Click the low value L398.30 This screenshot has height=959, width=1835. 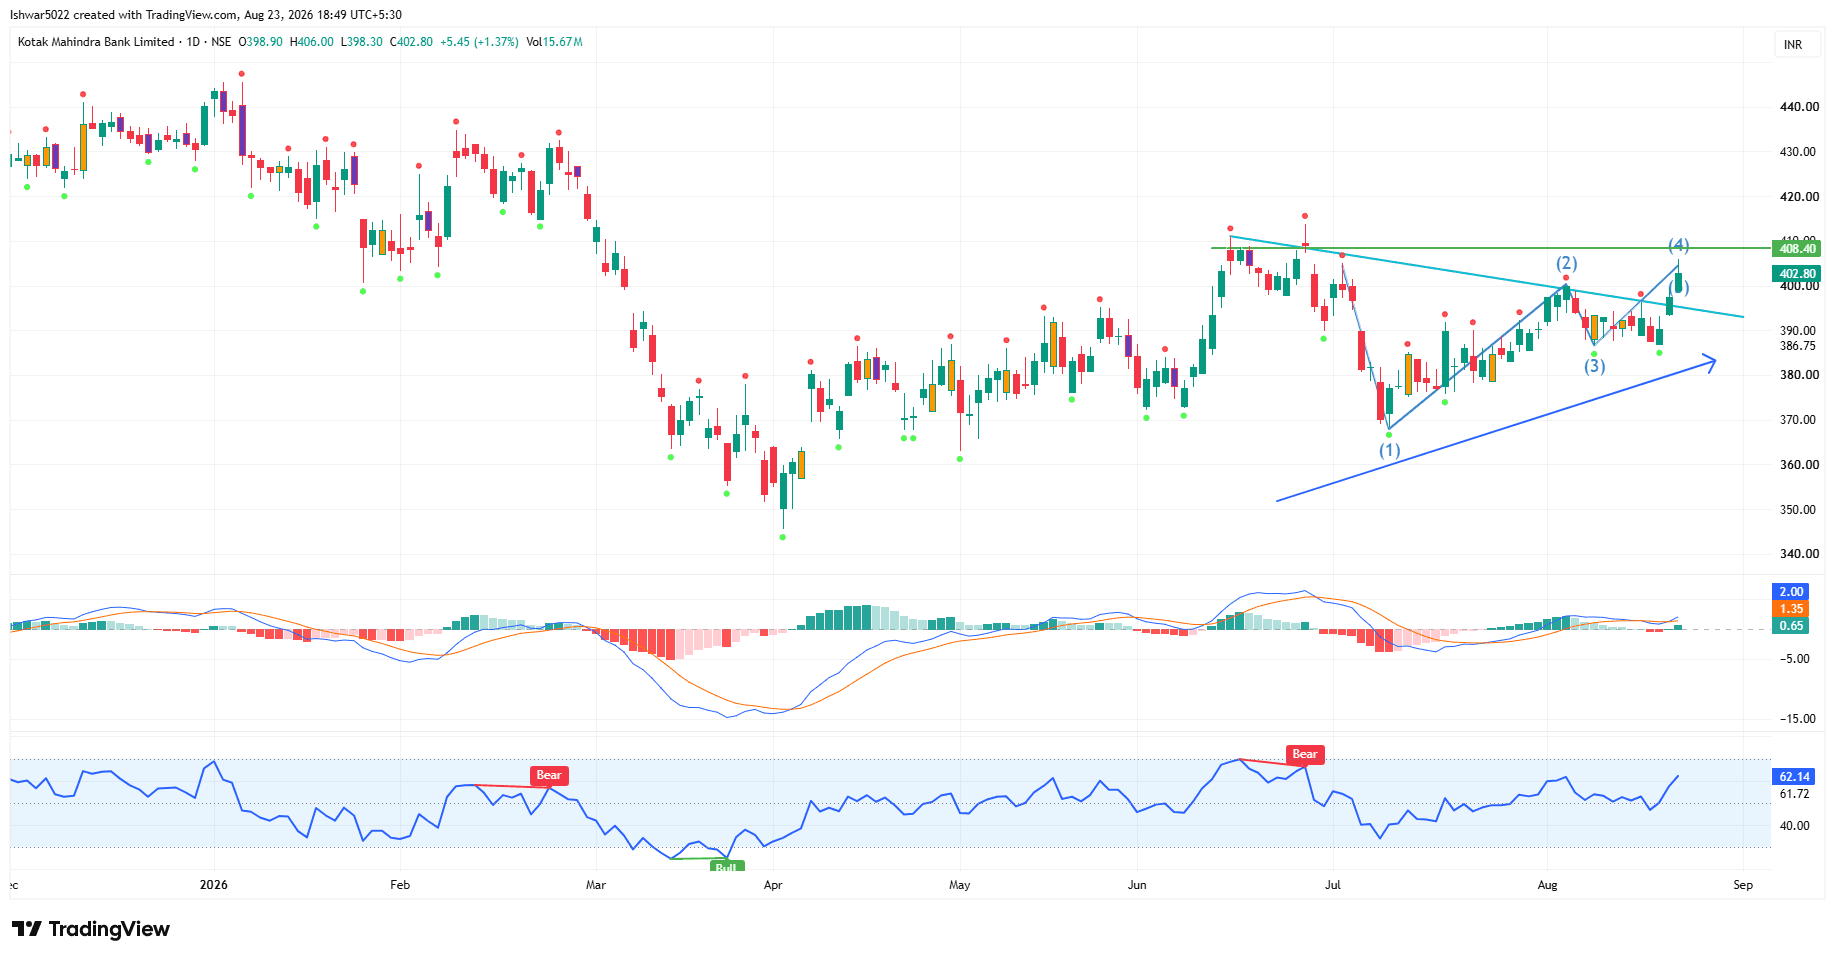[362, 42]
